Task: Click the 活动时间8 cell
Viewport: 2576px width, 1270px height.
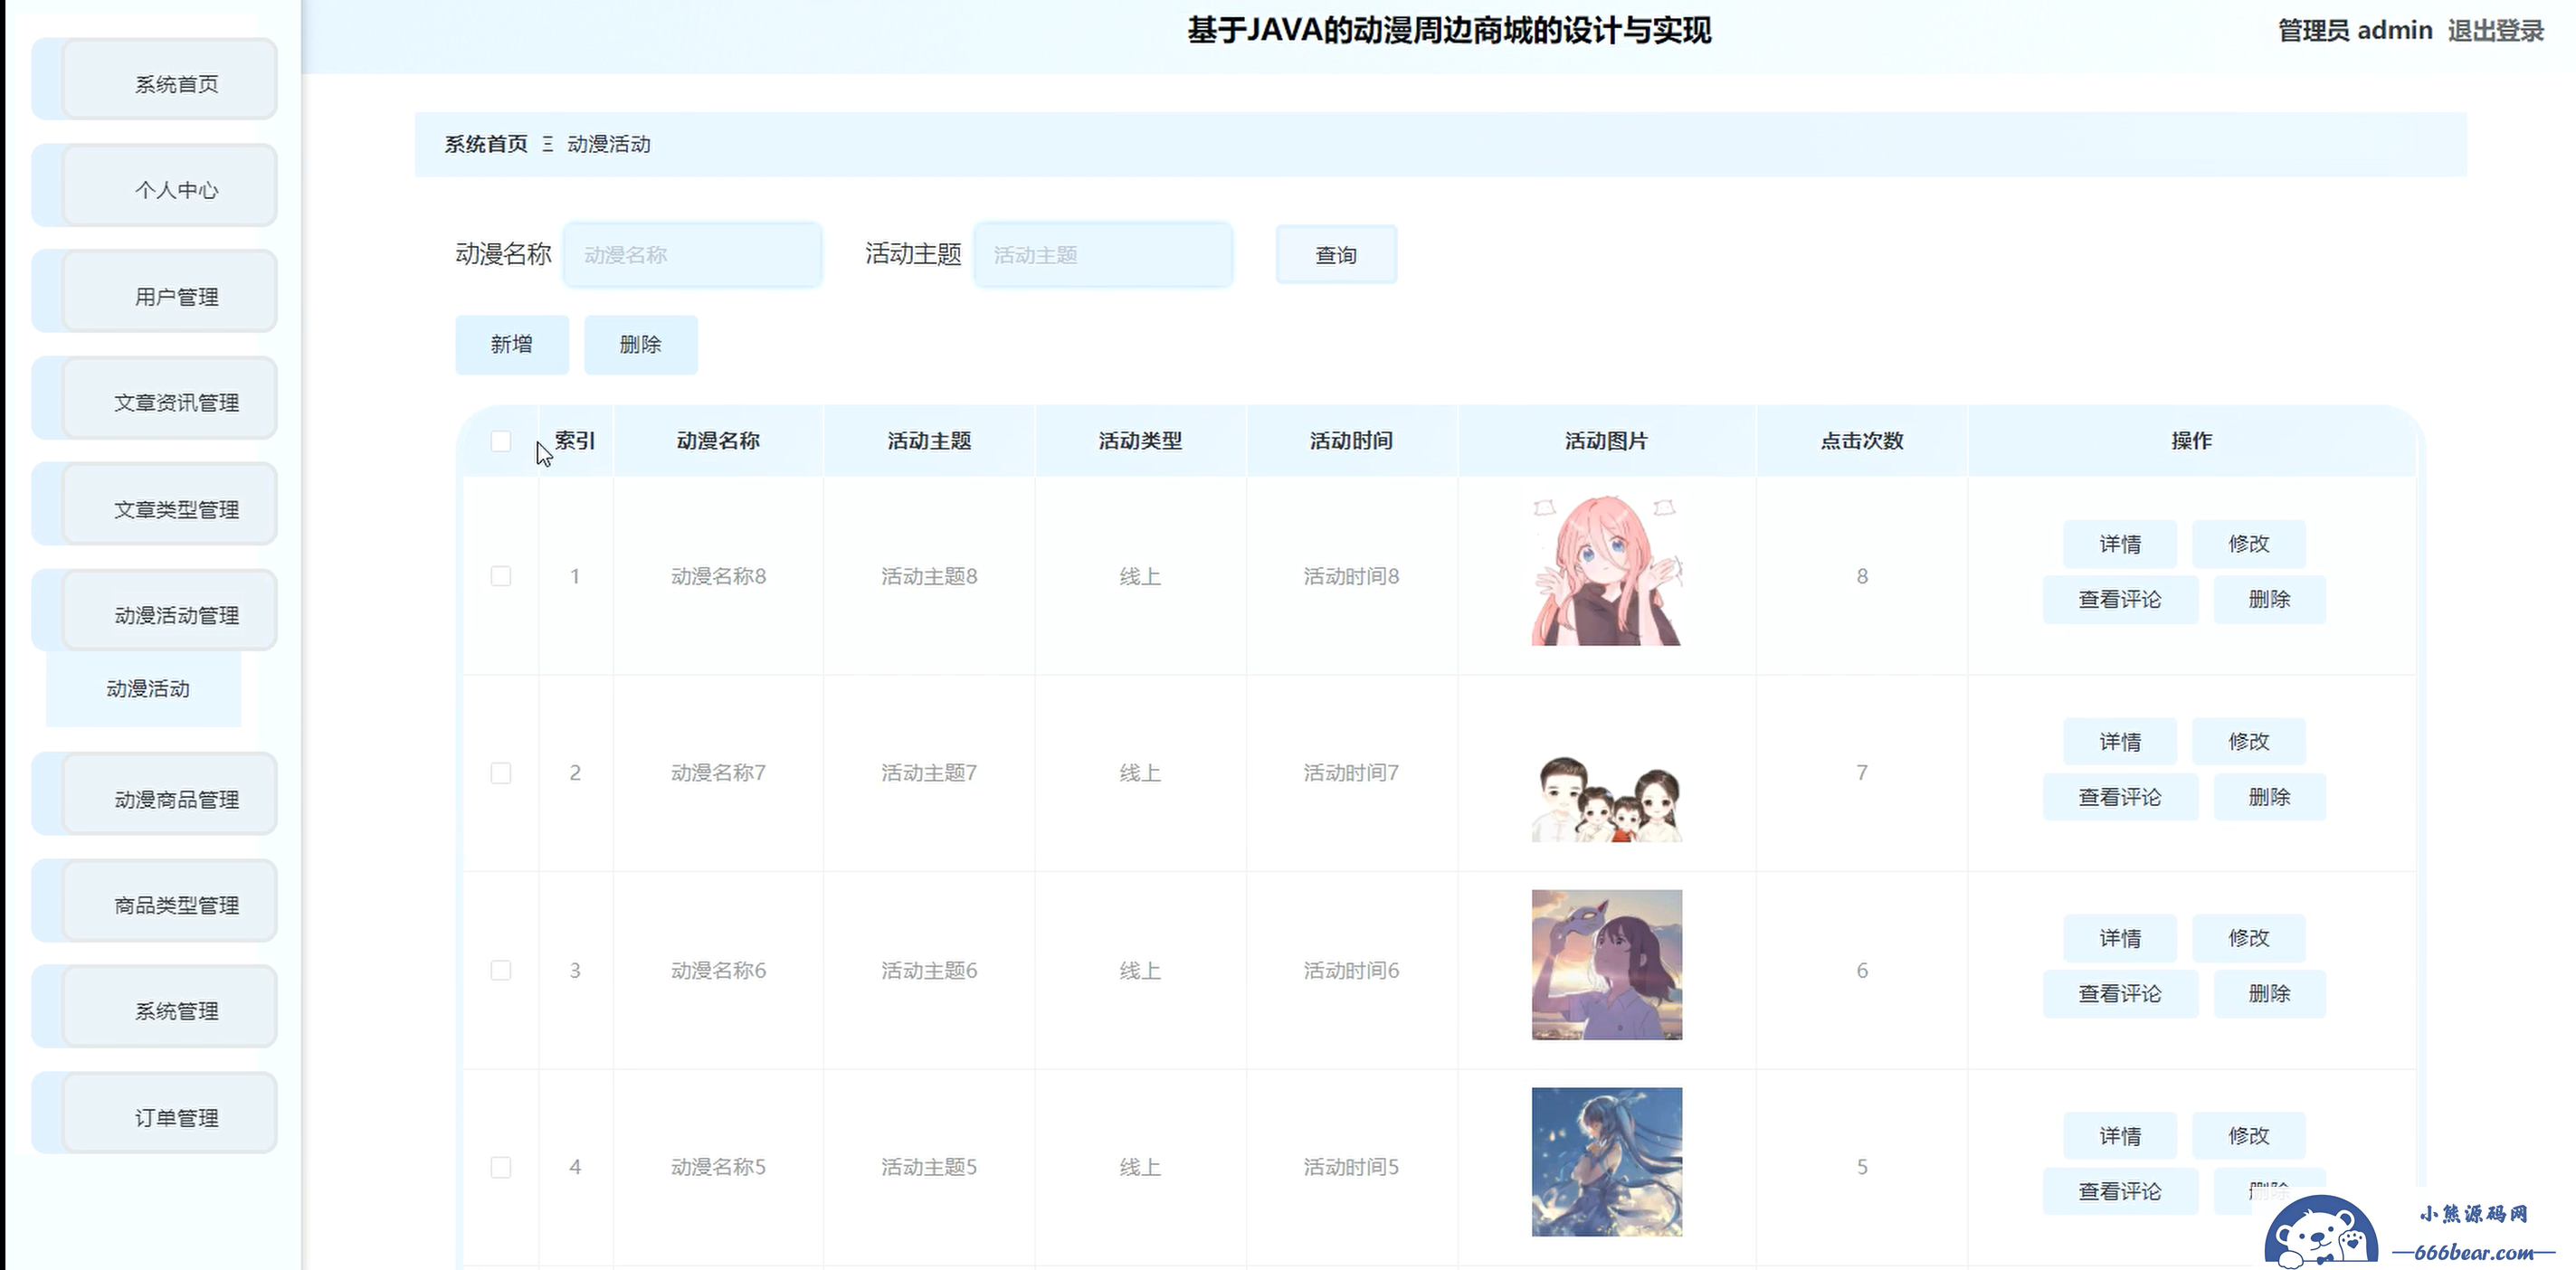Action: pos(1351,576)
